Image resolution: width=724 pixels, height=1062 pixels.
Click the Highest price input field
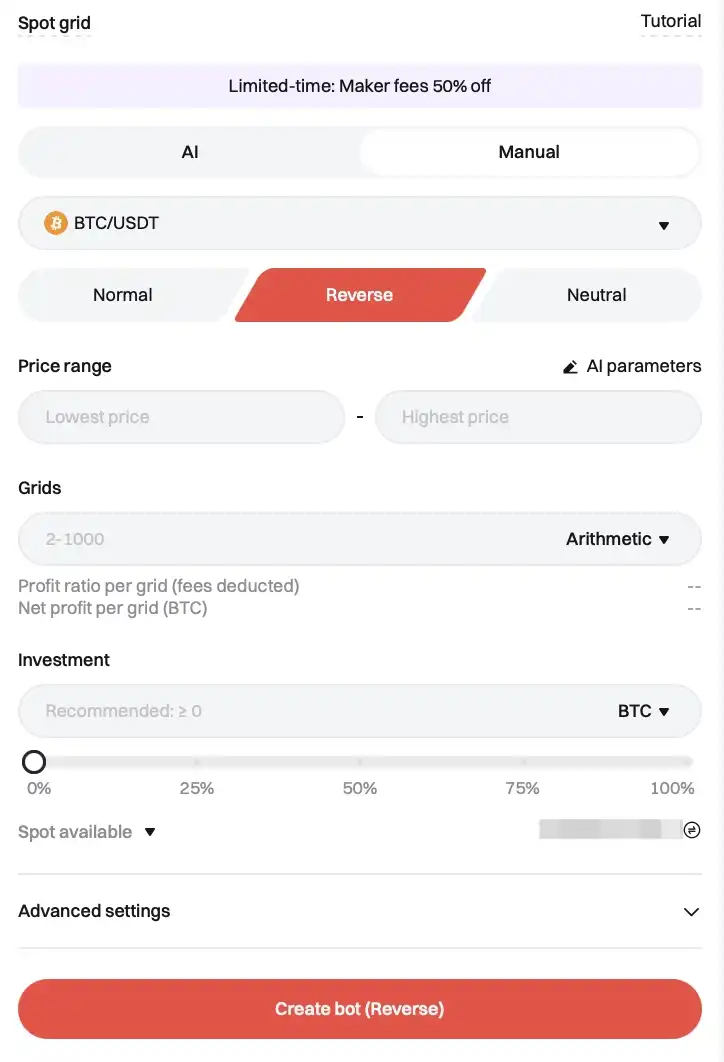[x=538, y=417]
